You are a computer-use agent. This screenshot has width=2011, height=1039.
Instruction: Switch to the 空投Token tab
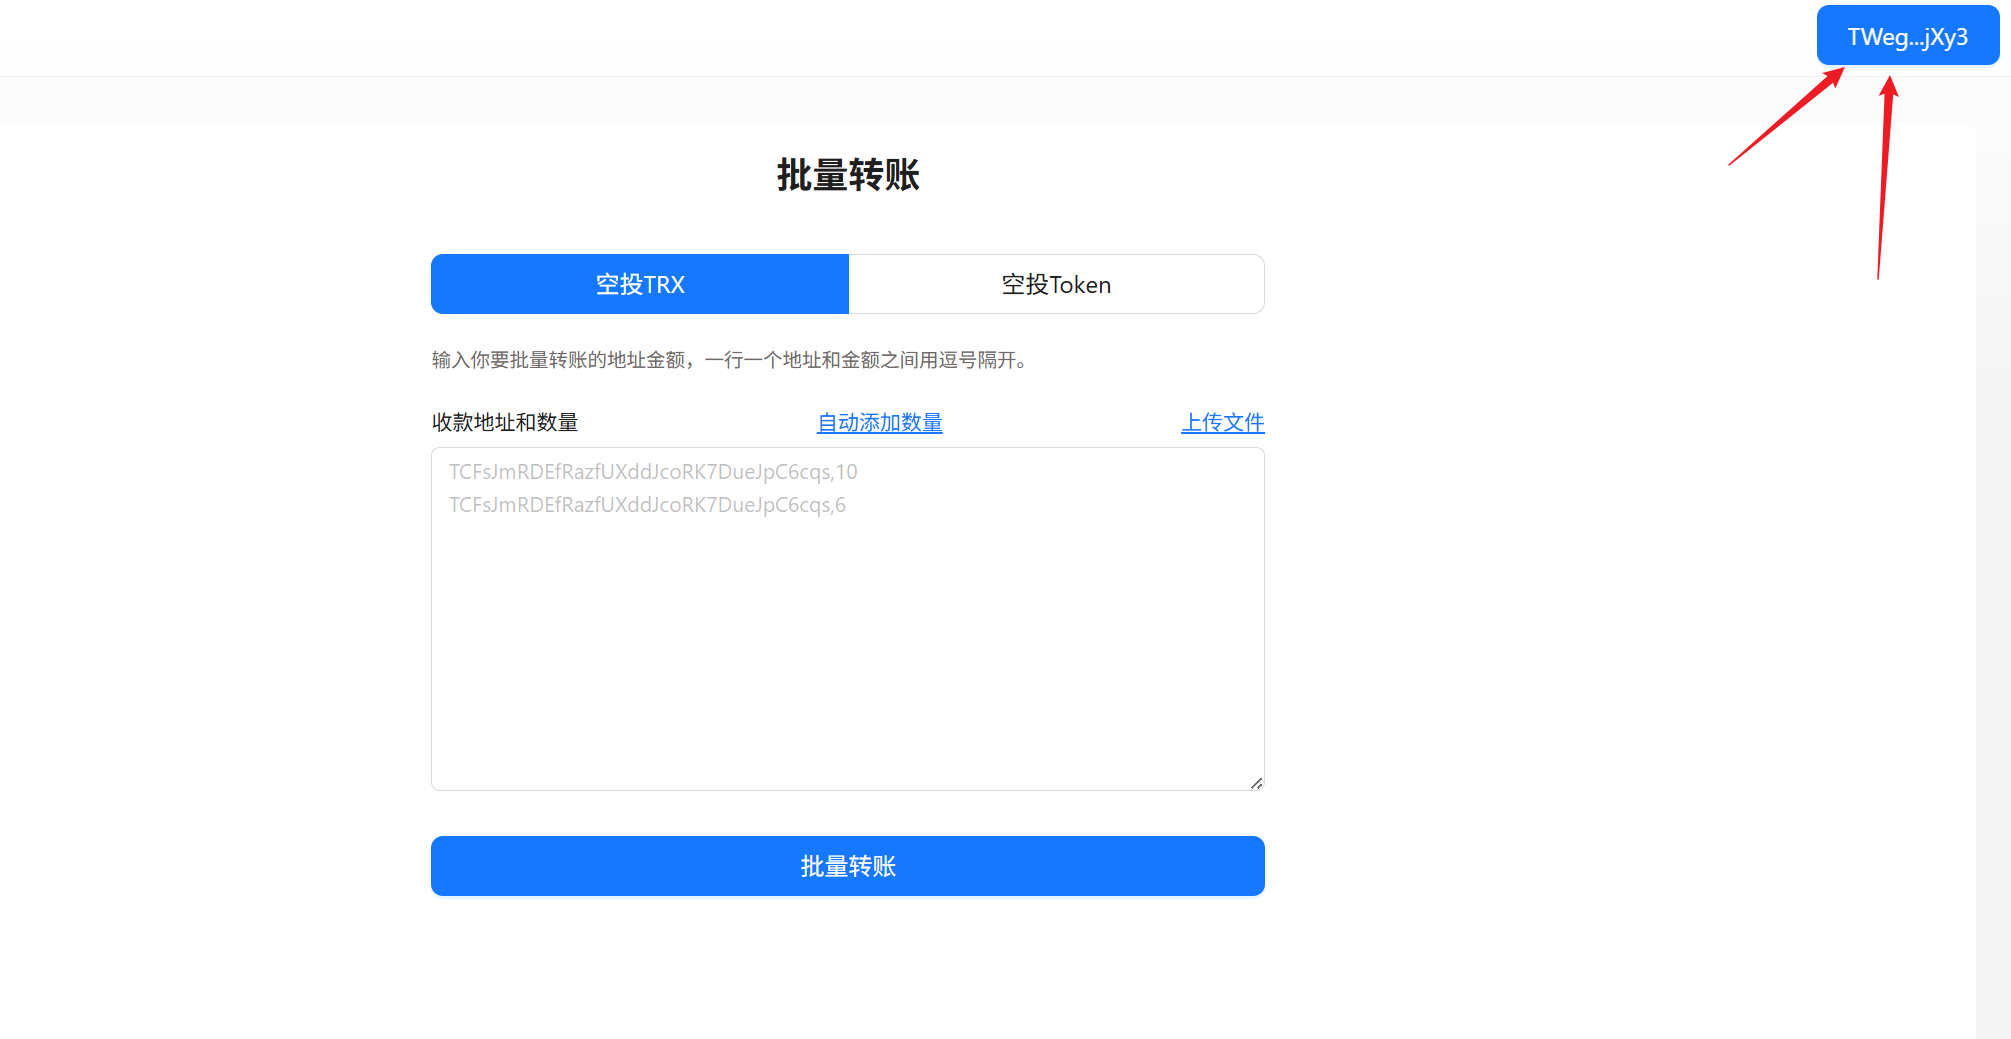(x=1056, y=285)
